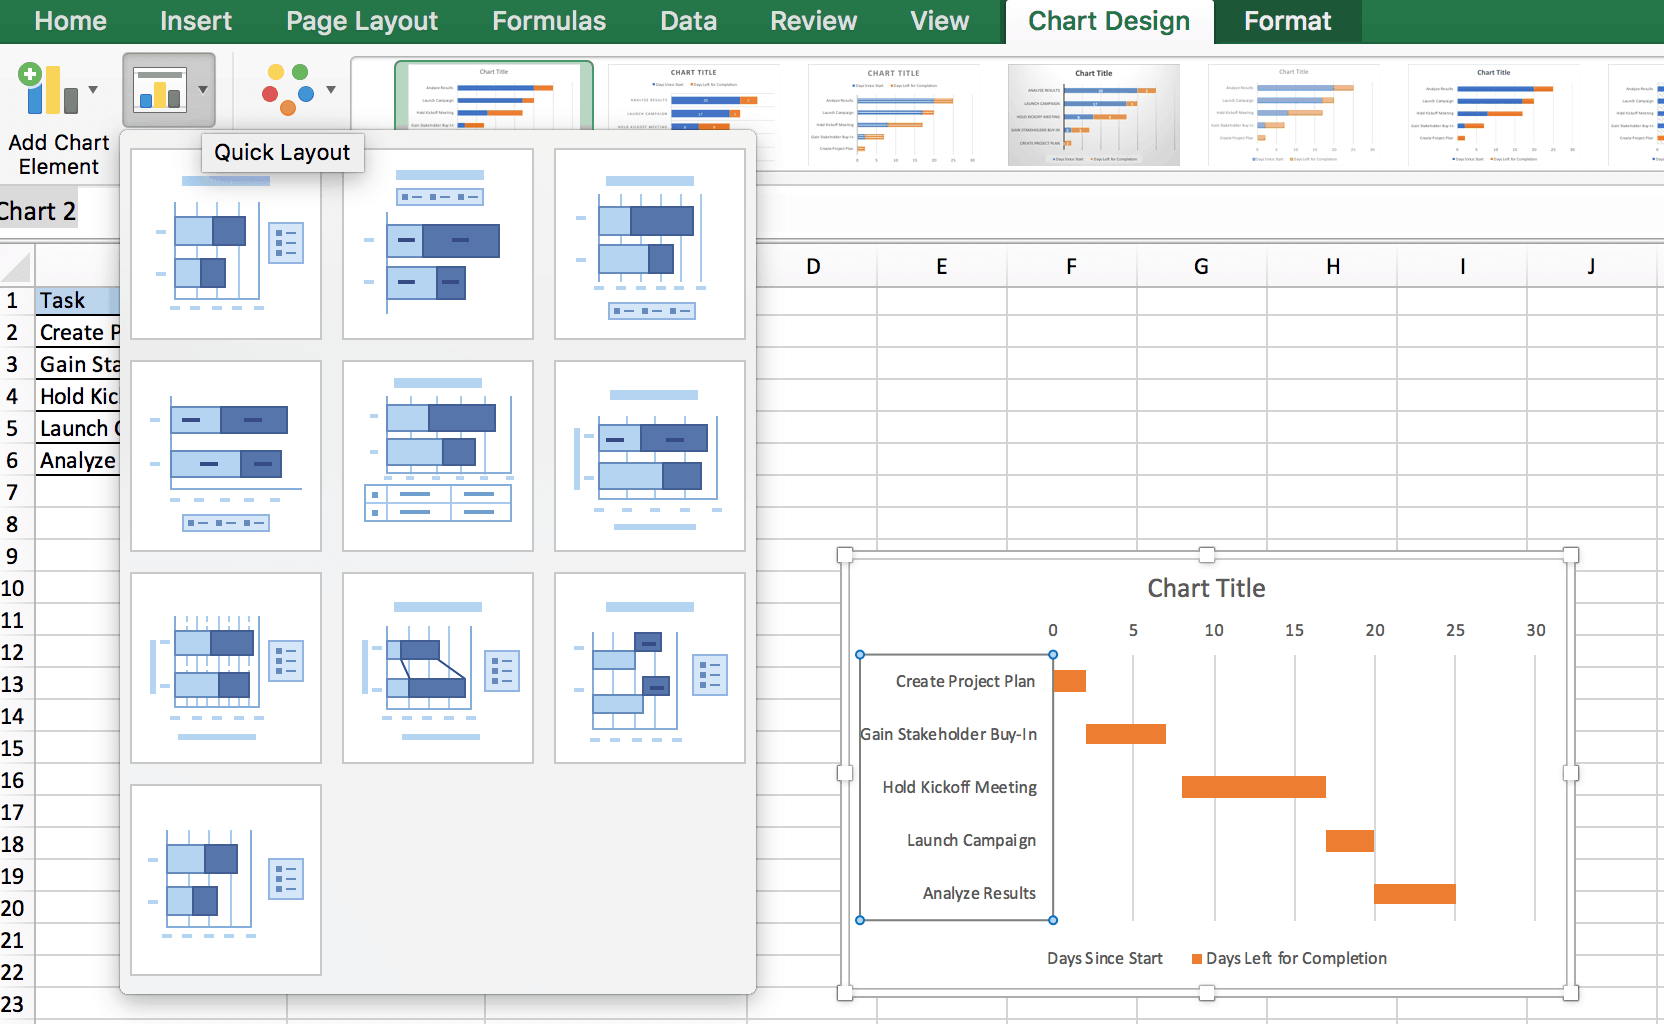
Task: Select the first layout in Quick Layout gallery
Action: click(225, 243)
